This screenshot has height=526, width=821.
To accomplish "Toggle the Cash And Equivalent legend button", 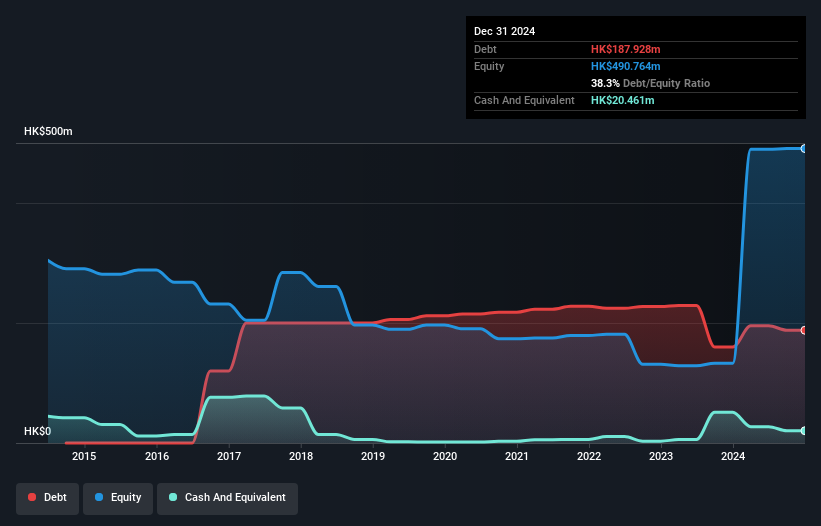I will point(227,498).
